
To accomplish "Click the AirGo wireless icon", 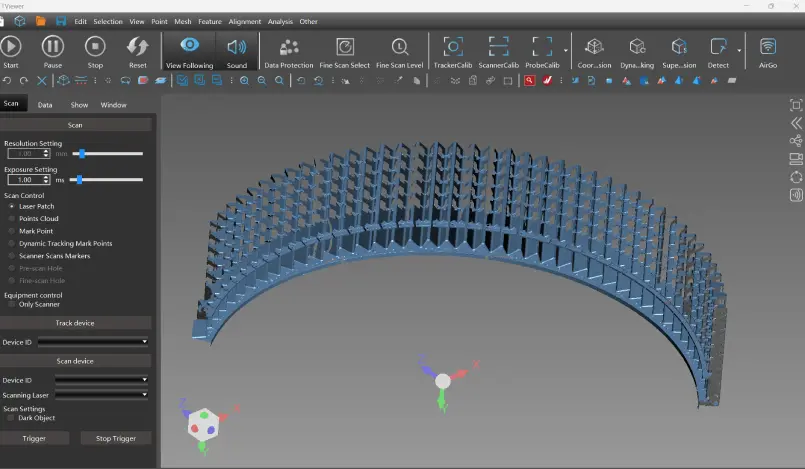I will coord(768,46).
